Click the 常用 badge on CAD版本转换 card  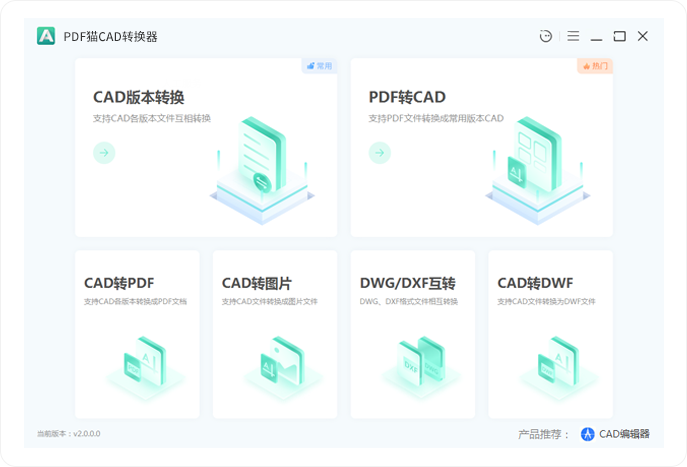click(x=320, y=66)
